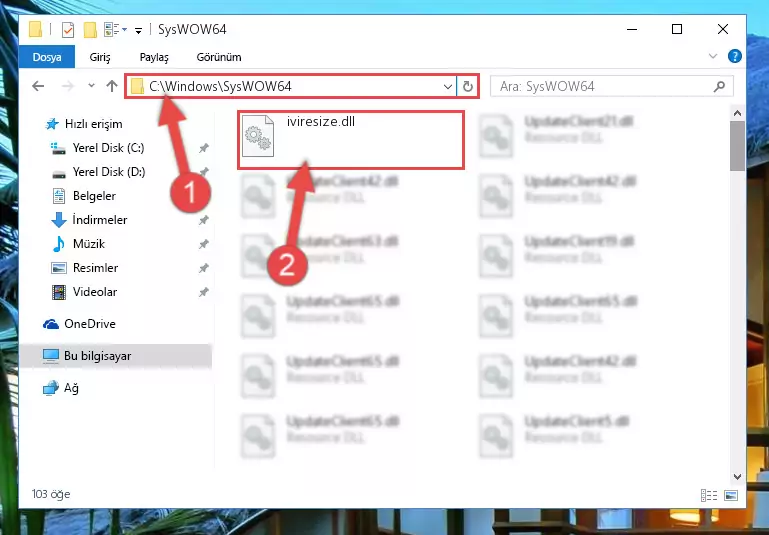Click the folder icon at title bar left
769x535 pixels.
(35, 29)
